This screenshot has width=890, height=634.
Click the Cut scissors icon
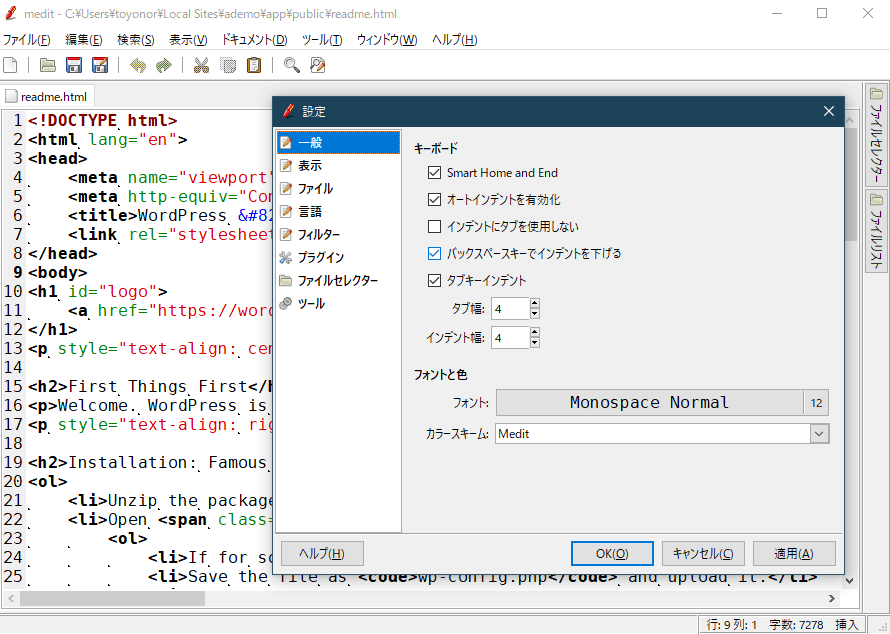click(201, 65)
